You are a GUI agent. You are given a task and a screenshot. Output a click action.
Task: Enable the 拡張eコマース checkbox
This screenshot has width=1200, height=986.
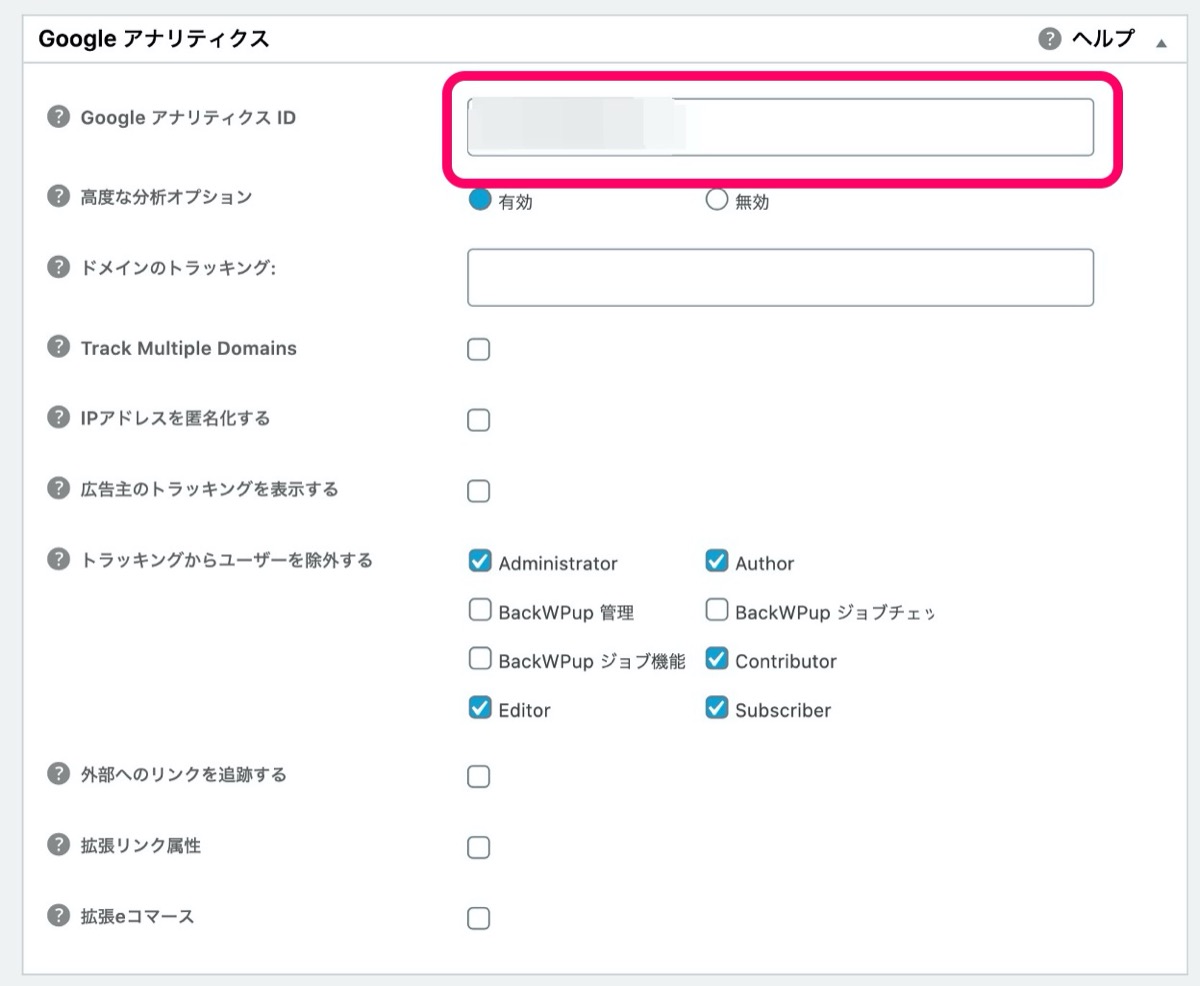click(x=479, y=918)
